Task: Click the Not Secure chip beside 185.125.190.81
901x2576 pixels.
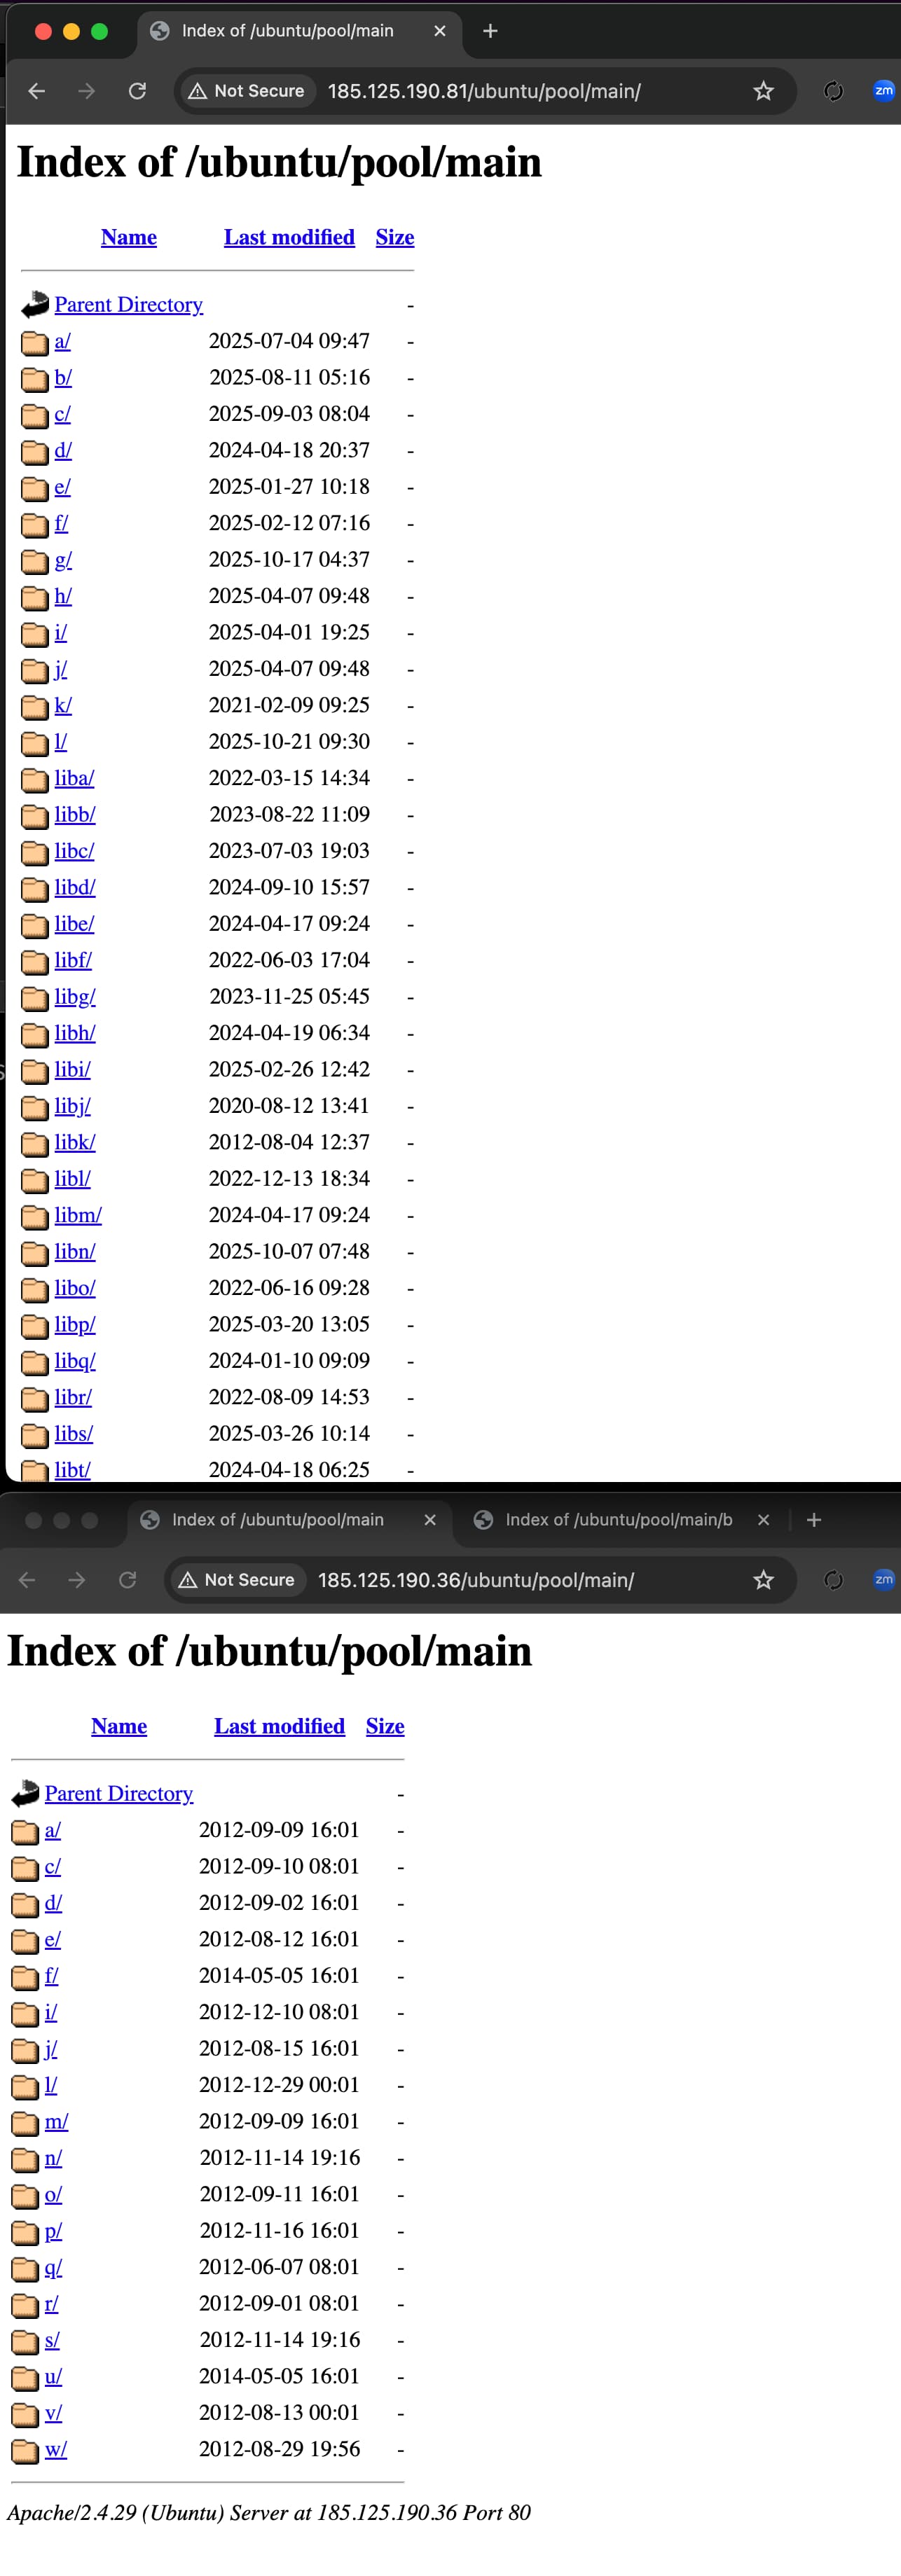Action: tap(247, 91)
